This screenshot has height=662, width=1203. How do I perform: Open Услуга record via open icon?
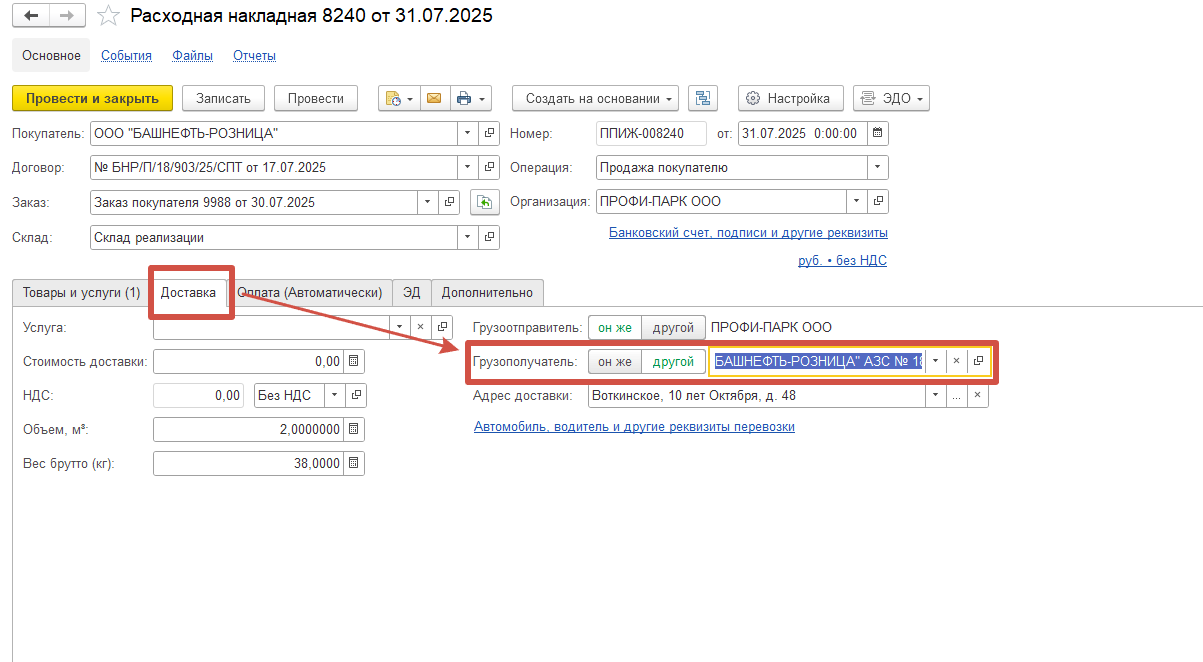(x=443, y=327)
